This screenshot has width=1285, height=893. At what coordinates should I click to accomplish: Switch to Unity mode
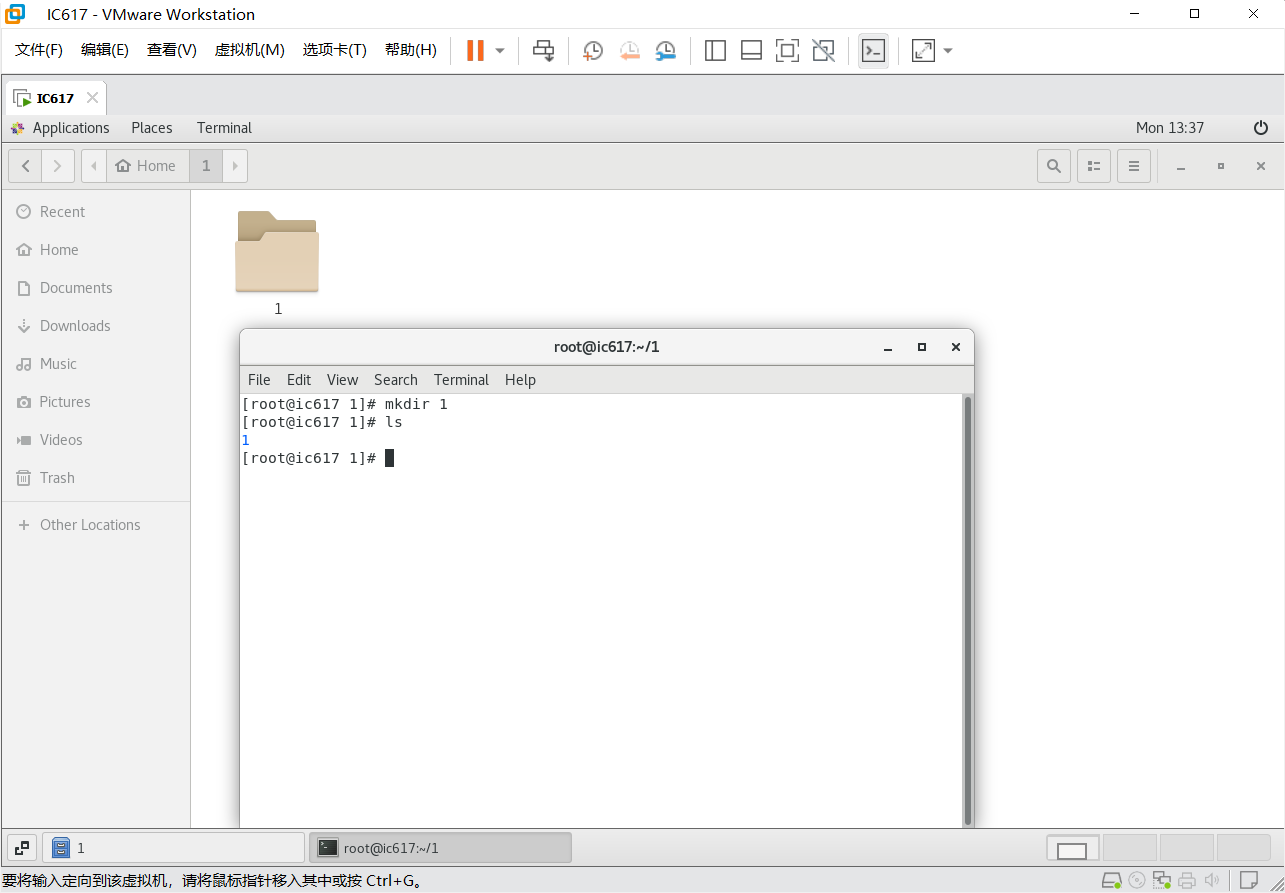[x=823, y=50]
